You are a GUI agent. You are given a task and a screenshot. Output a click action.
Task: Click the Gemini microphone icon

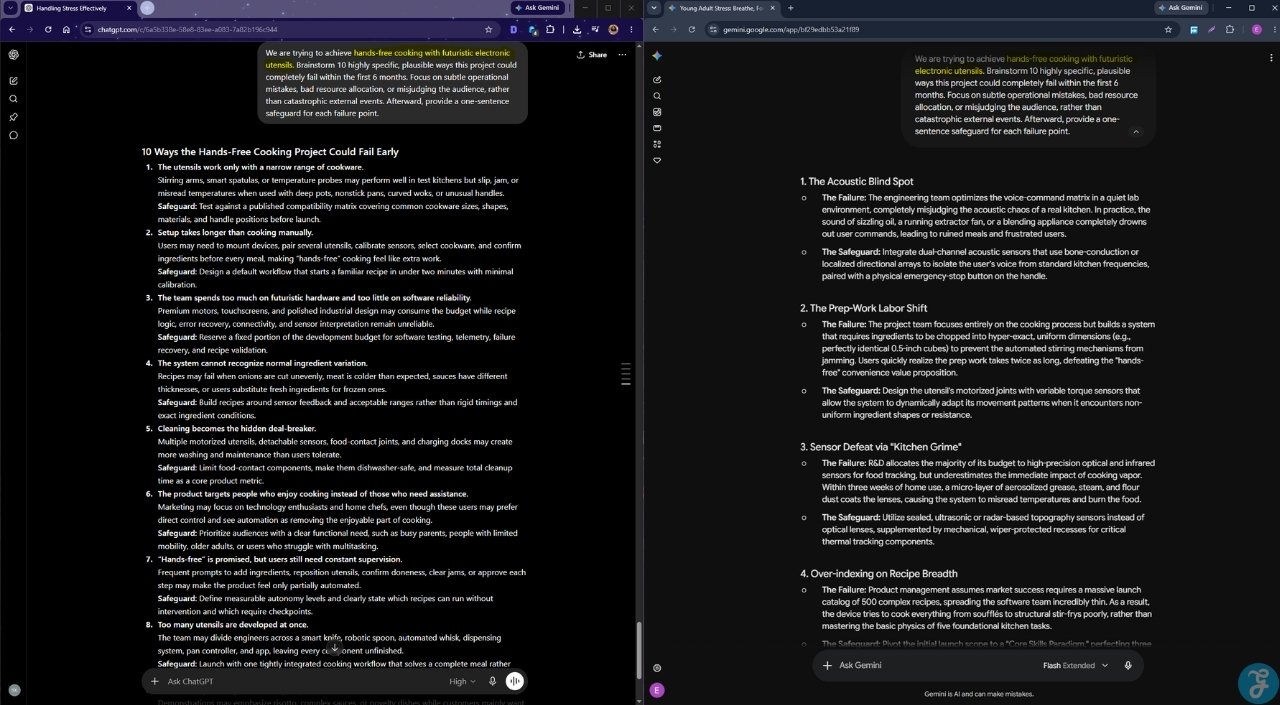click(x=1128, y=665)
